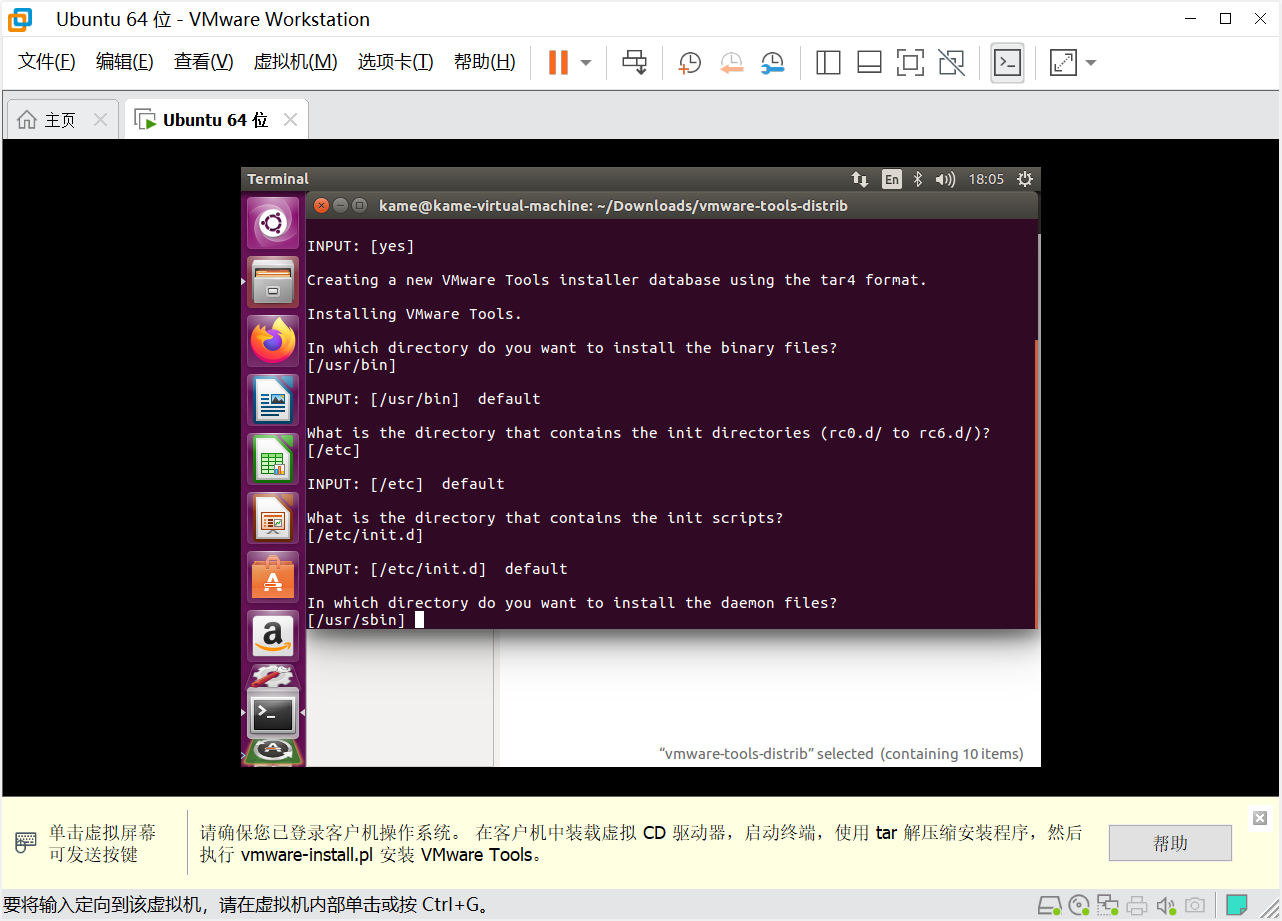Click the sound card status icon

(x=1165, y=906)
